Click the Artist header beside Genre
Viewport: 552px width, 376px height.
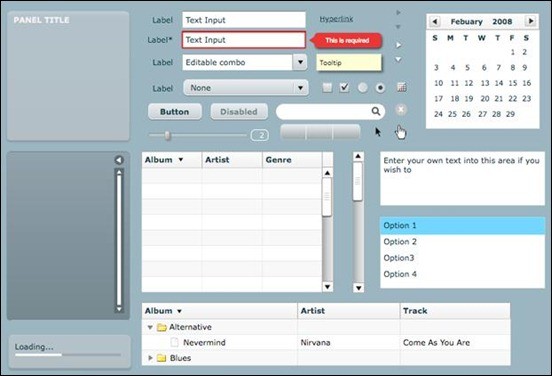[x=232, y=160]
